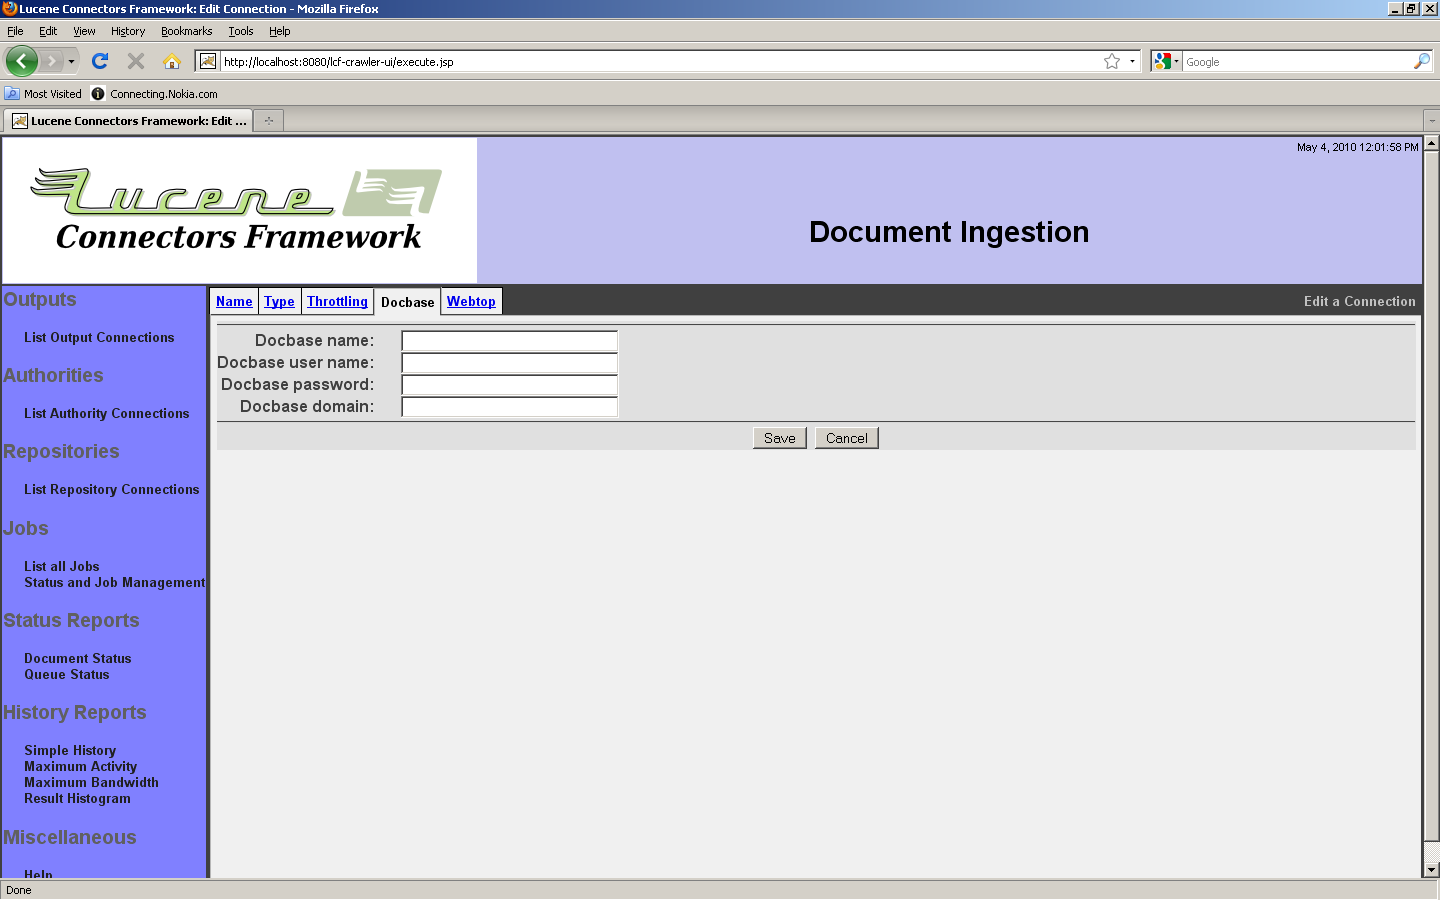
Task: Open the new tab button
Action: pyautogui.click(x=268, y=121)
